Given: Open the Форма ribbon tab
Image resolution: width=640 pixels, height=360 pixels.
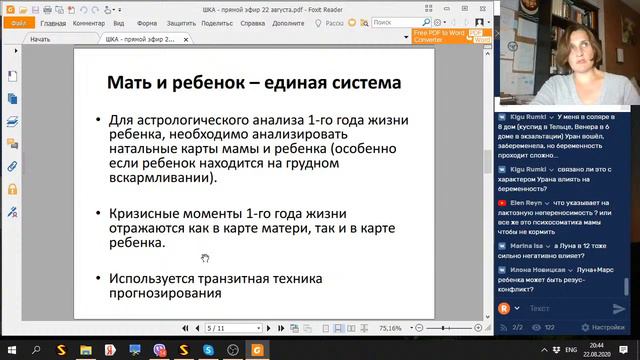Looking at the screenshot, I should coord(147,23).
